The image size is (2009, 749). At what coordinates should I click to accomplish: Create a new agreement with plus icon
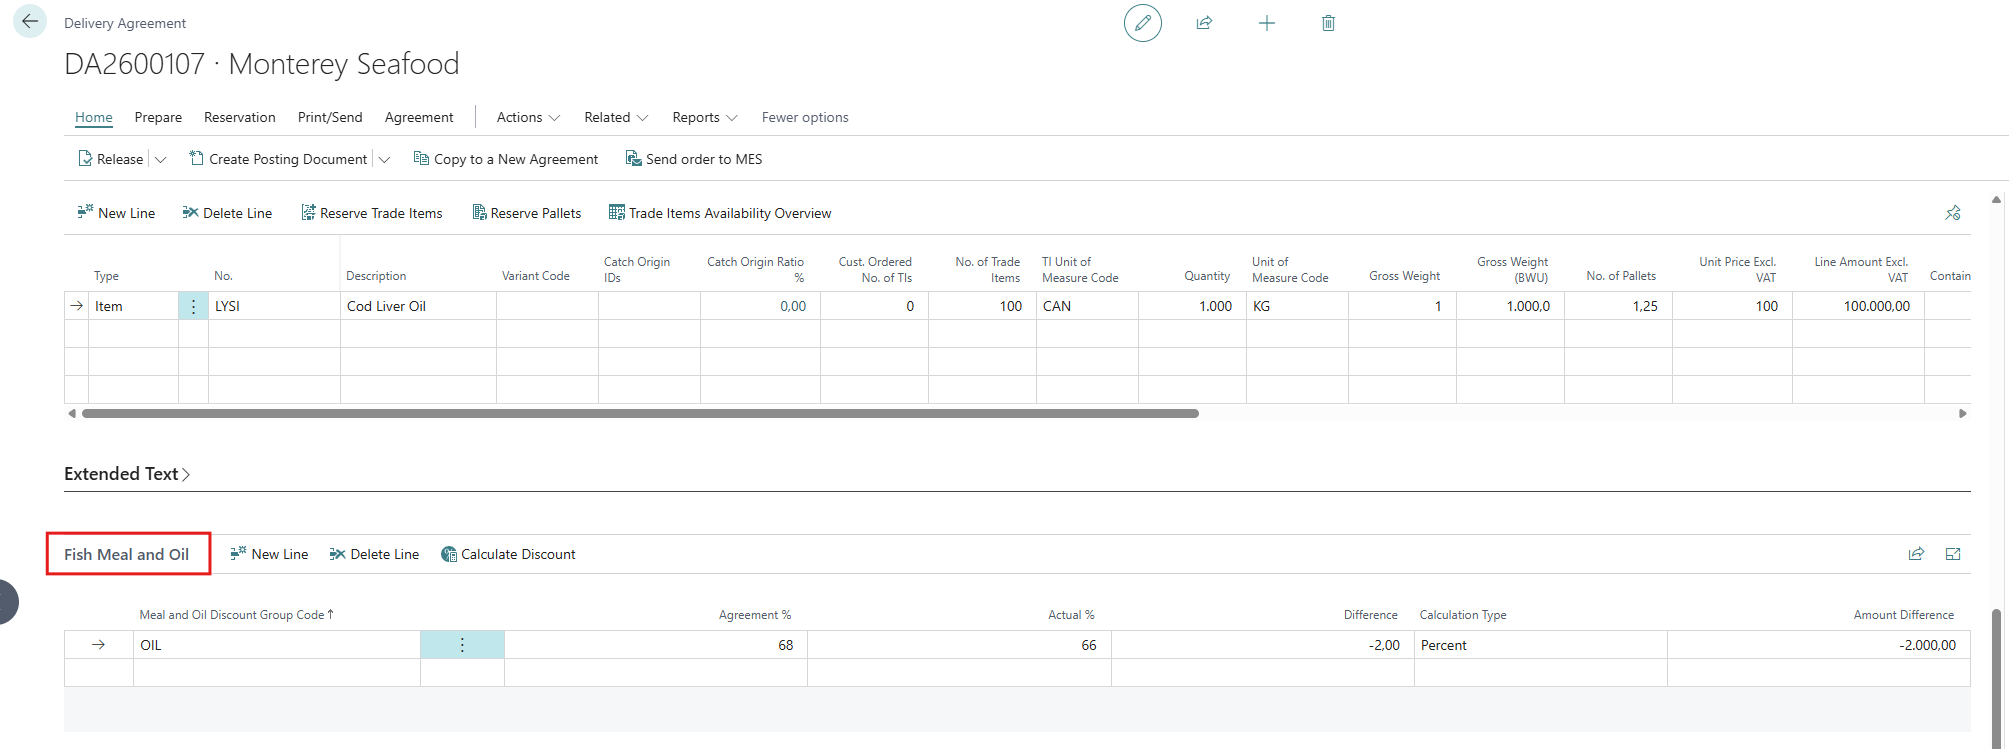click(1266, 23)
